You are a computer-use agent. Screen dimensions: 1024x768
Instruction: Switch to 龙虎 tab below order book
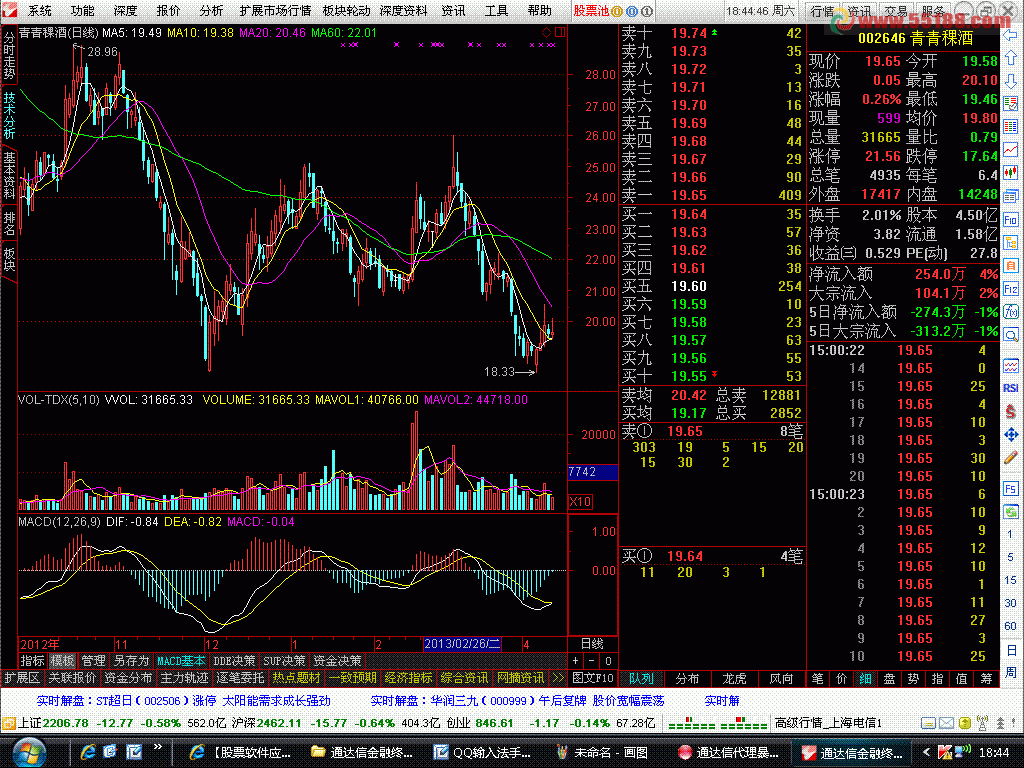(x=734, y=679)
